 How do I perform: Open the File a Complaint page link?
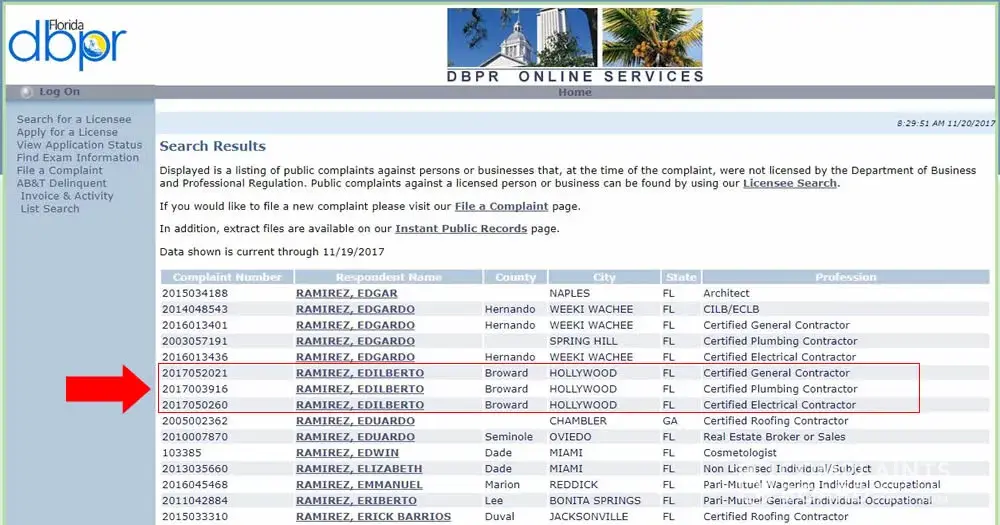[x=501, y=206]
